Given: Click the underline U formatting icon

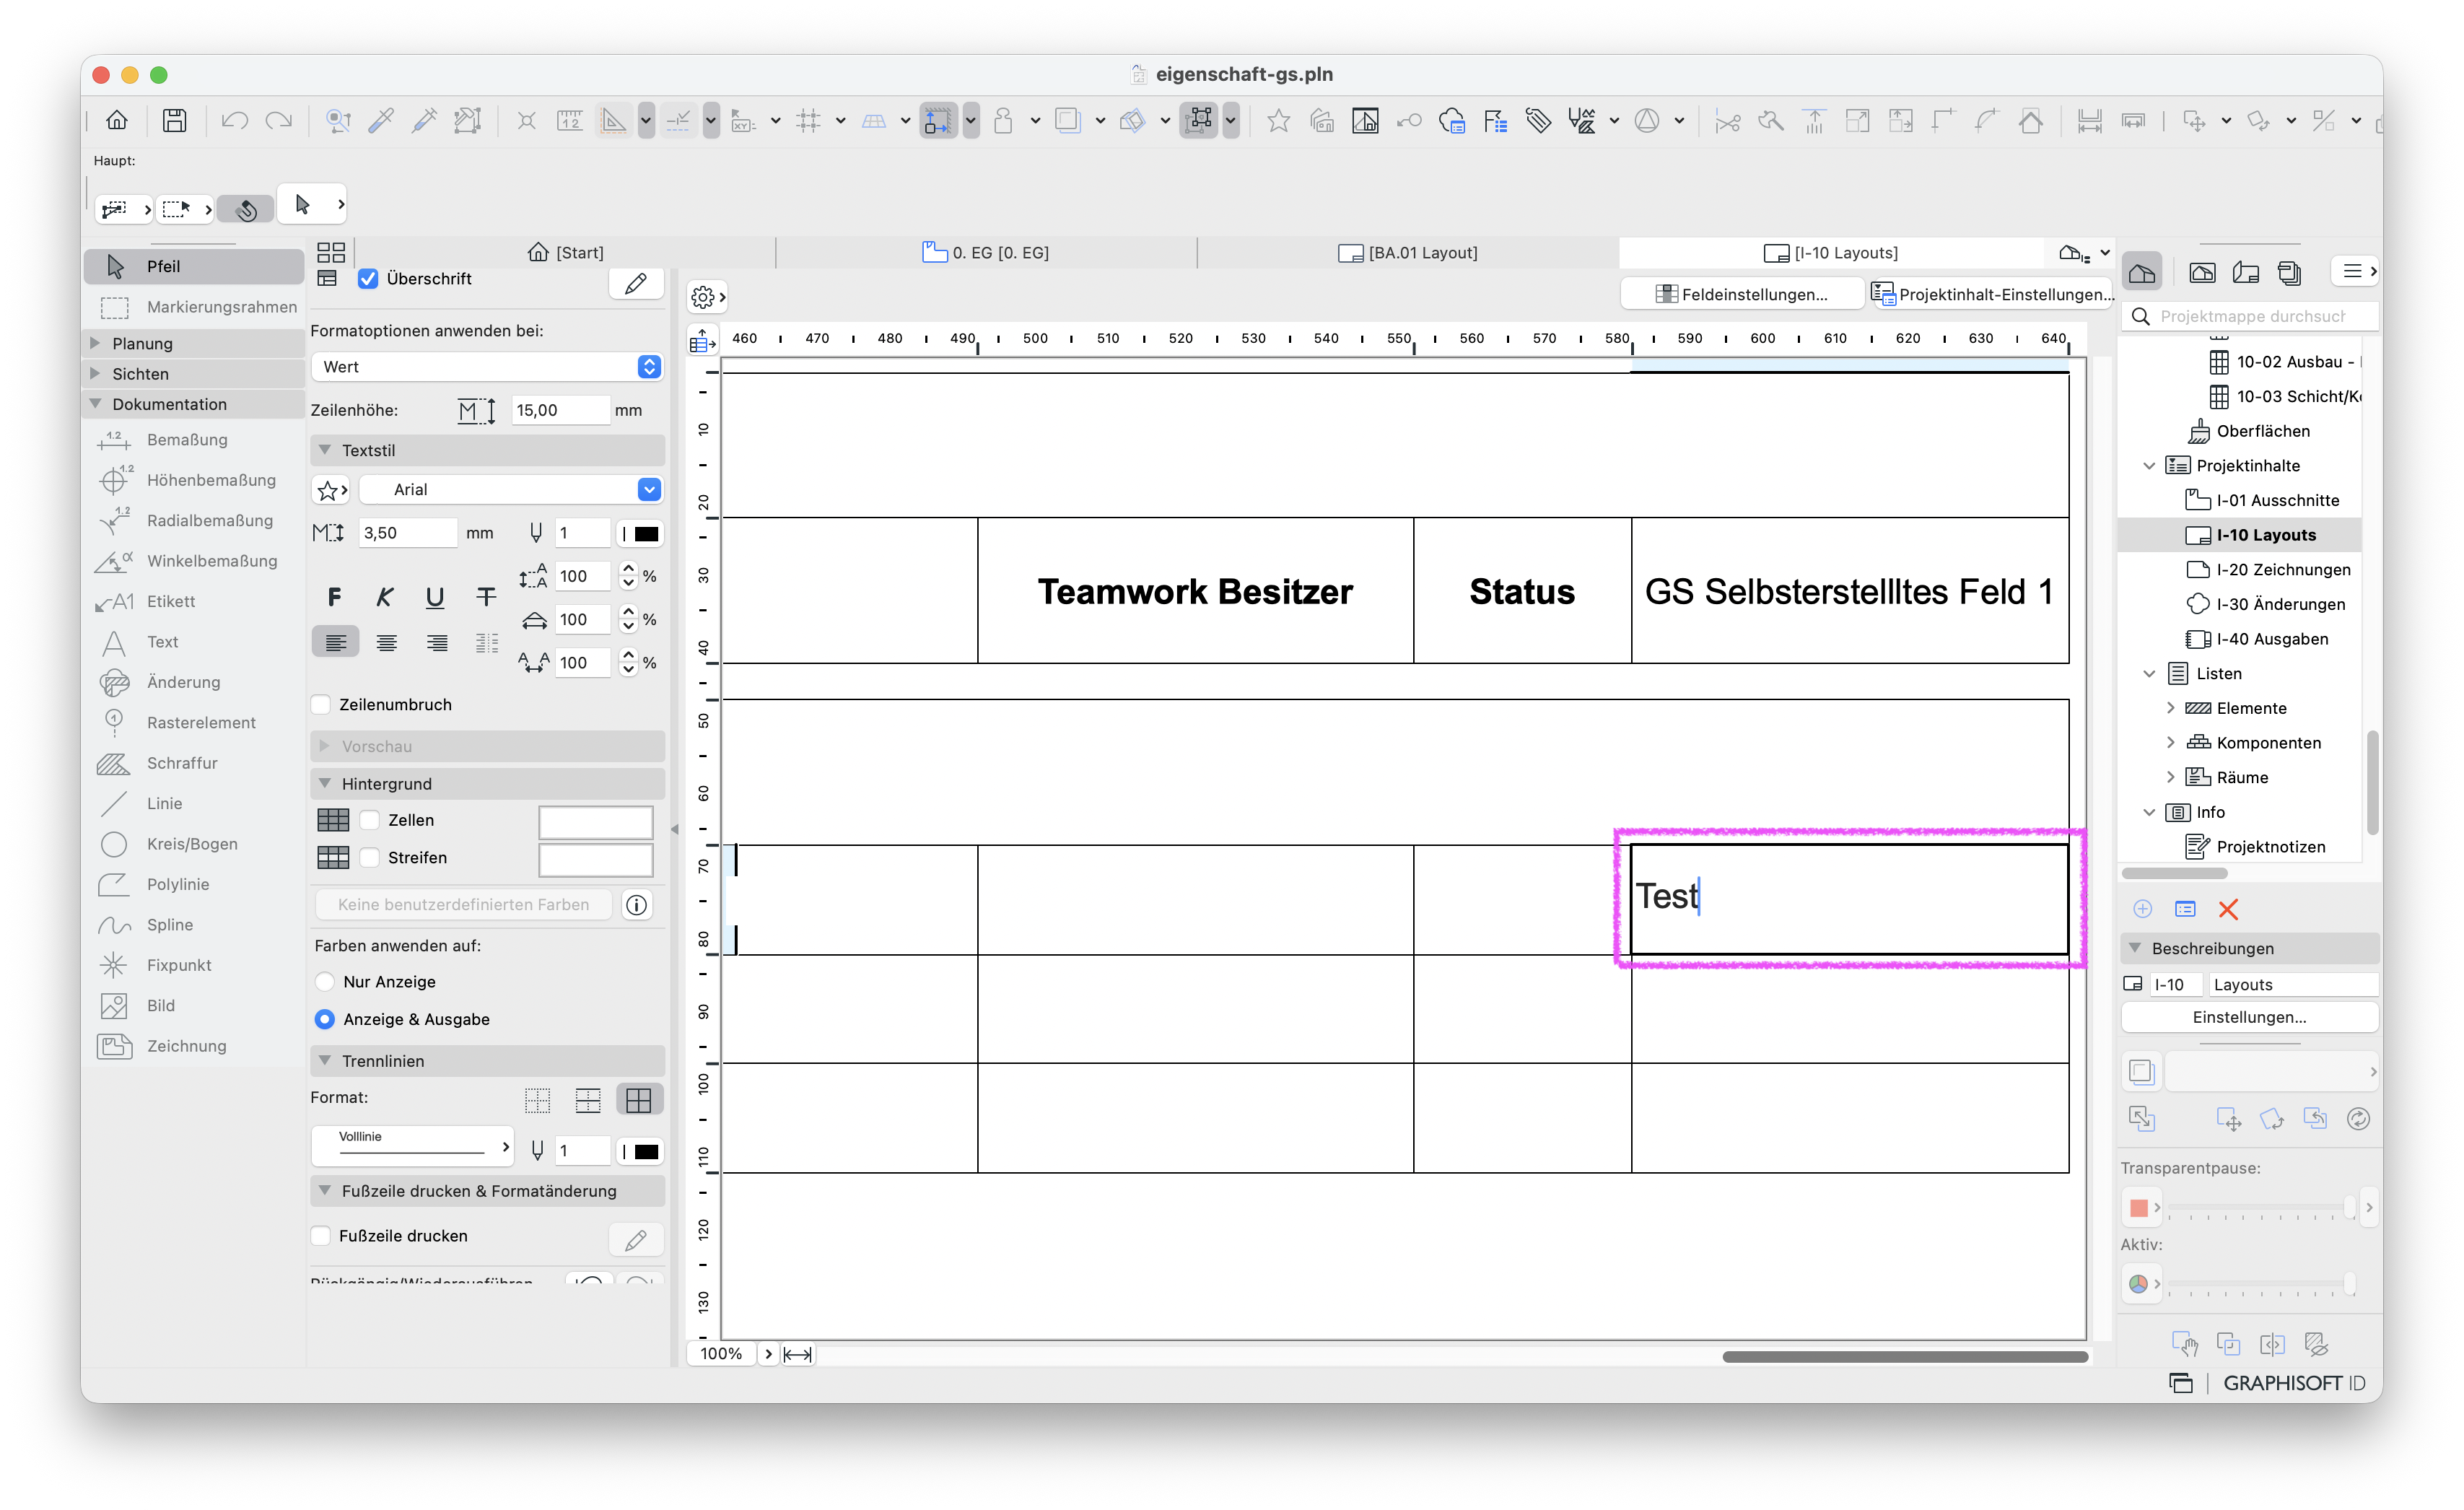Looking at the screenshot, I should tap(434, 597).
